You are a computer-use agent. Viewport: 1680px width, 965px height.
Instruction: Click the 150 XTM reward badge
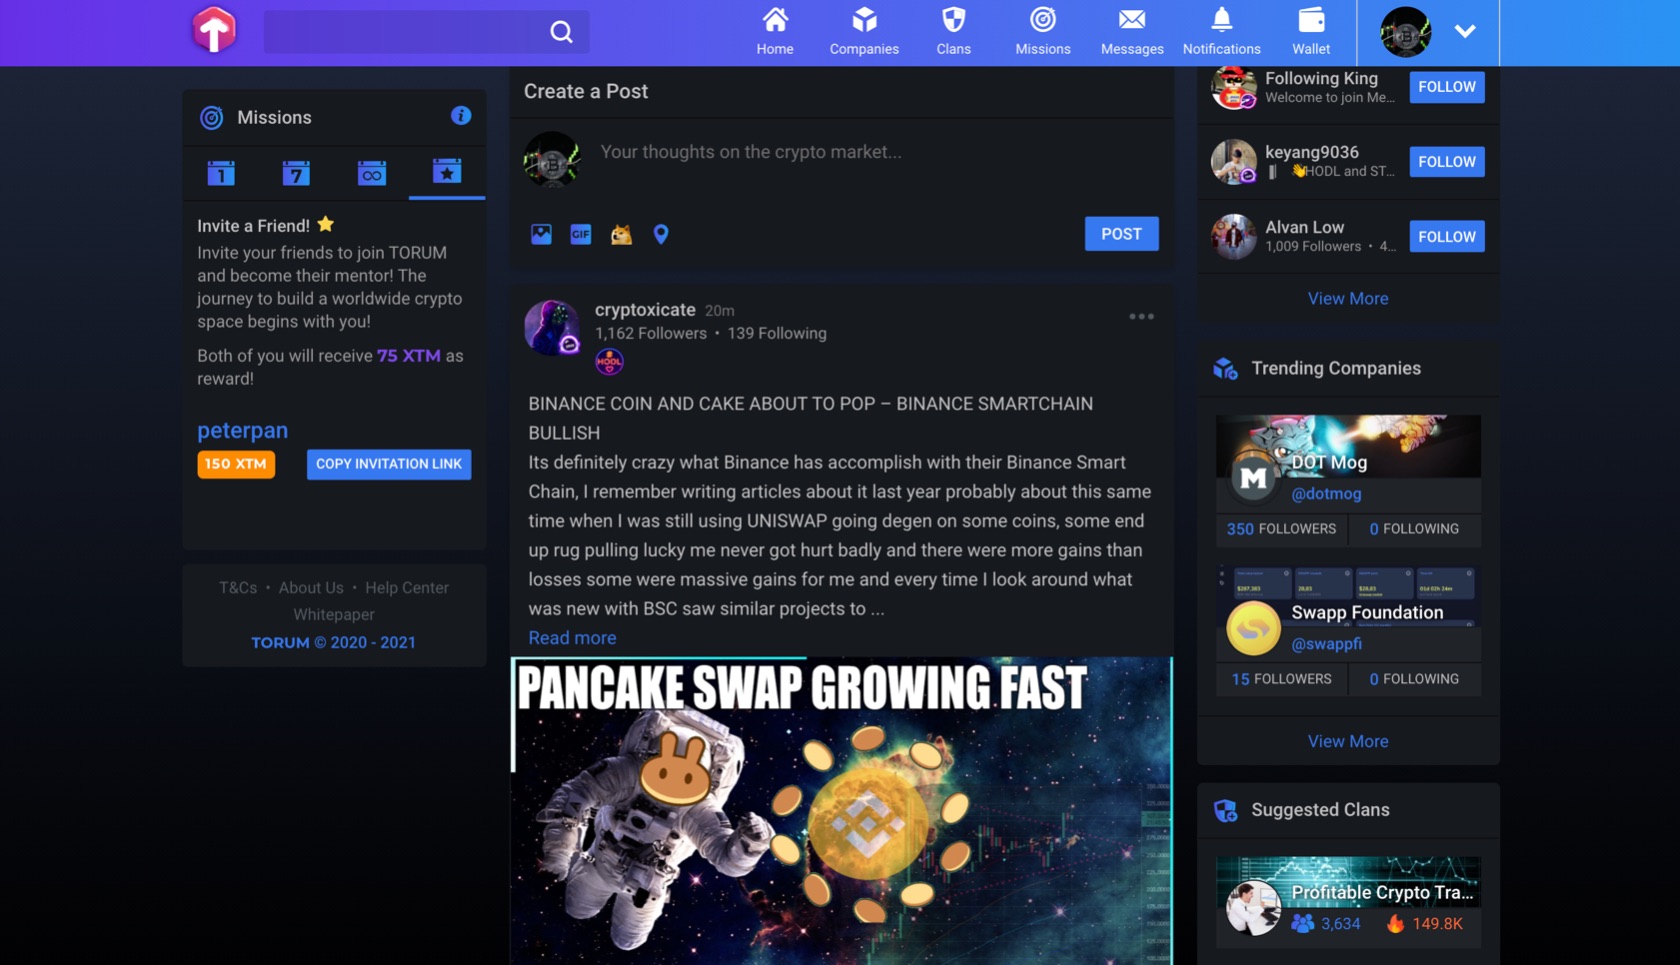(x=236, y=464)
